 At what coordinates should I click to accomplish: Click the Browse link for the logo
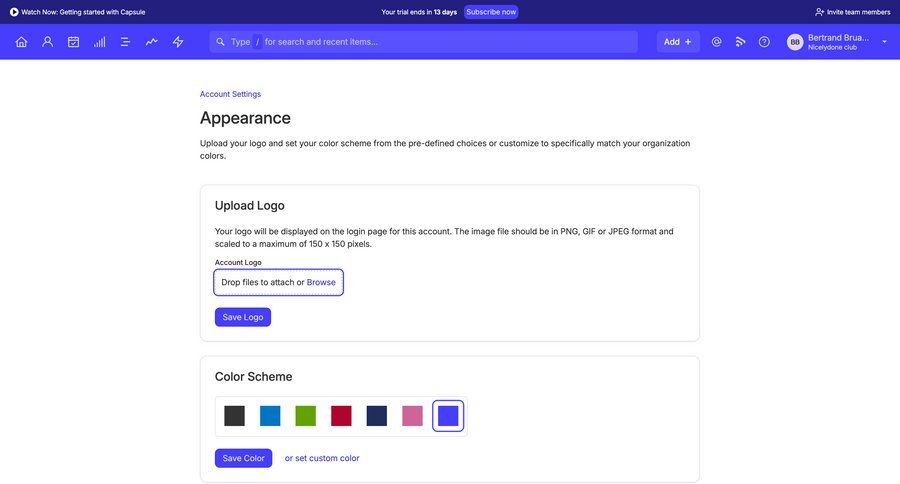[321, 283]
